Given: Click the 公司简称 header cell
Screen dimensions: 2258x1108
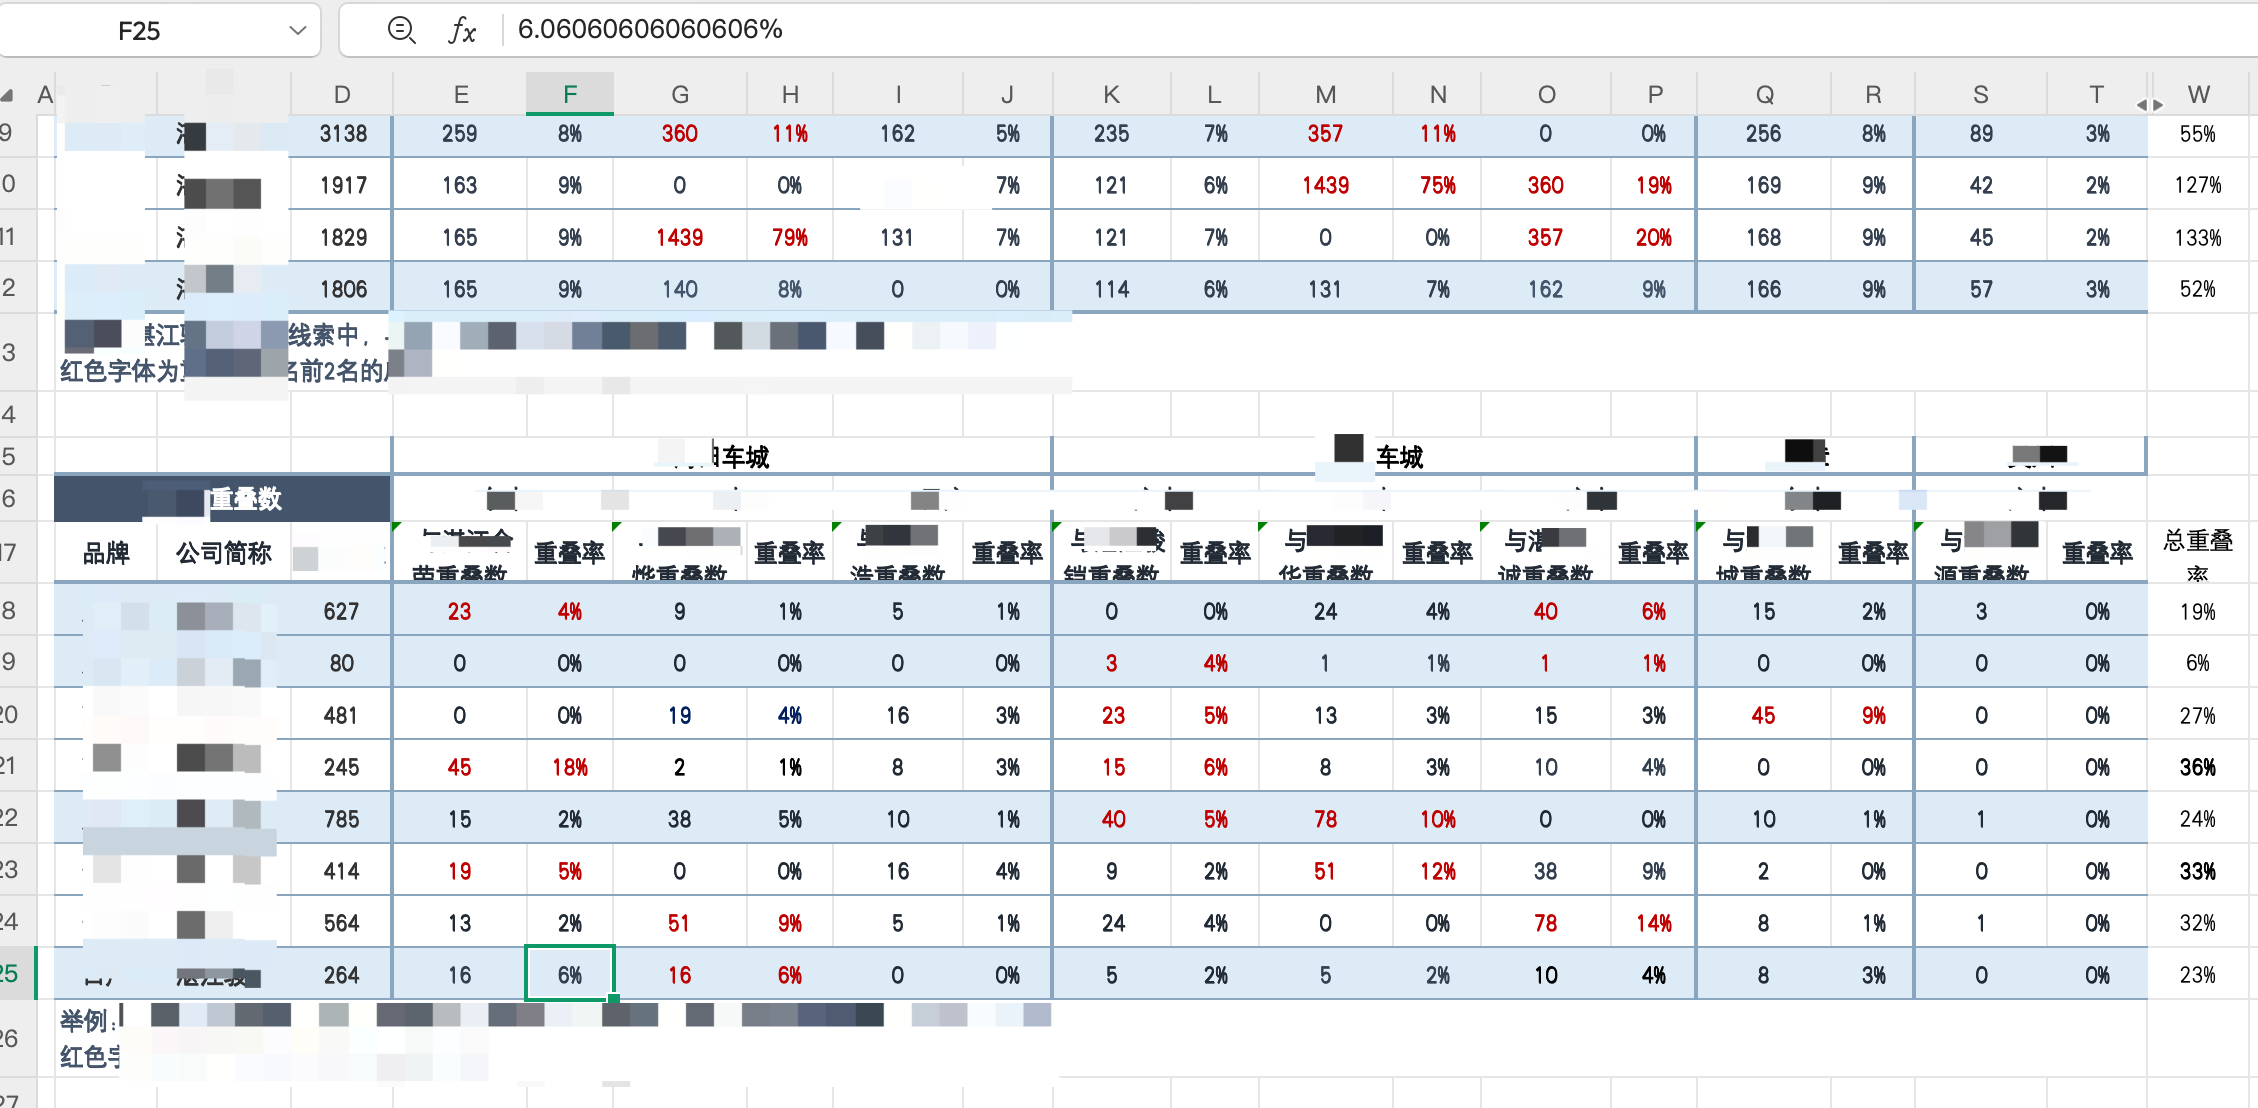Looking at the screenshot, I should [x=224, y=553].
